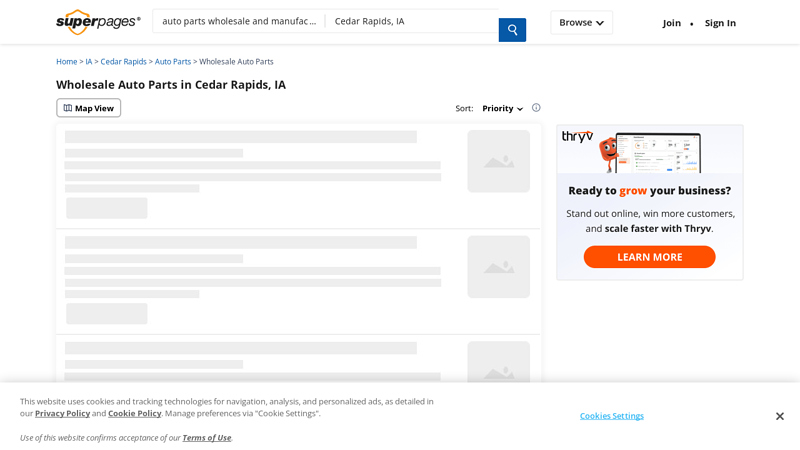Close the cookie notice banner

click(780, 416)
